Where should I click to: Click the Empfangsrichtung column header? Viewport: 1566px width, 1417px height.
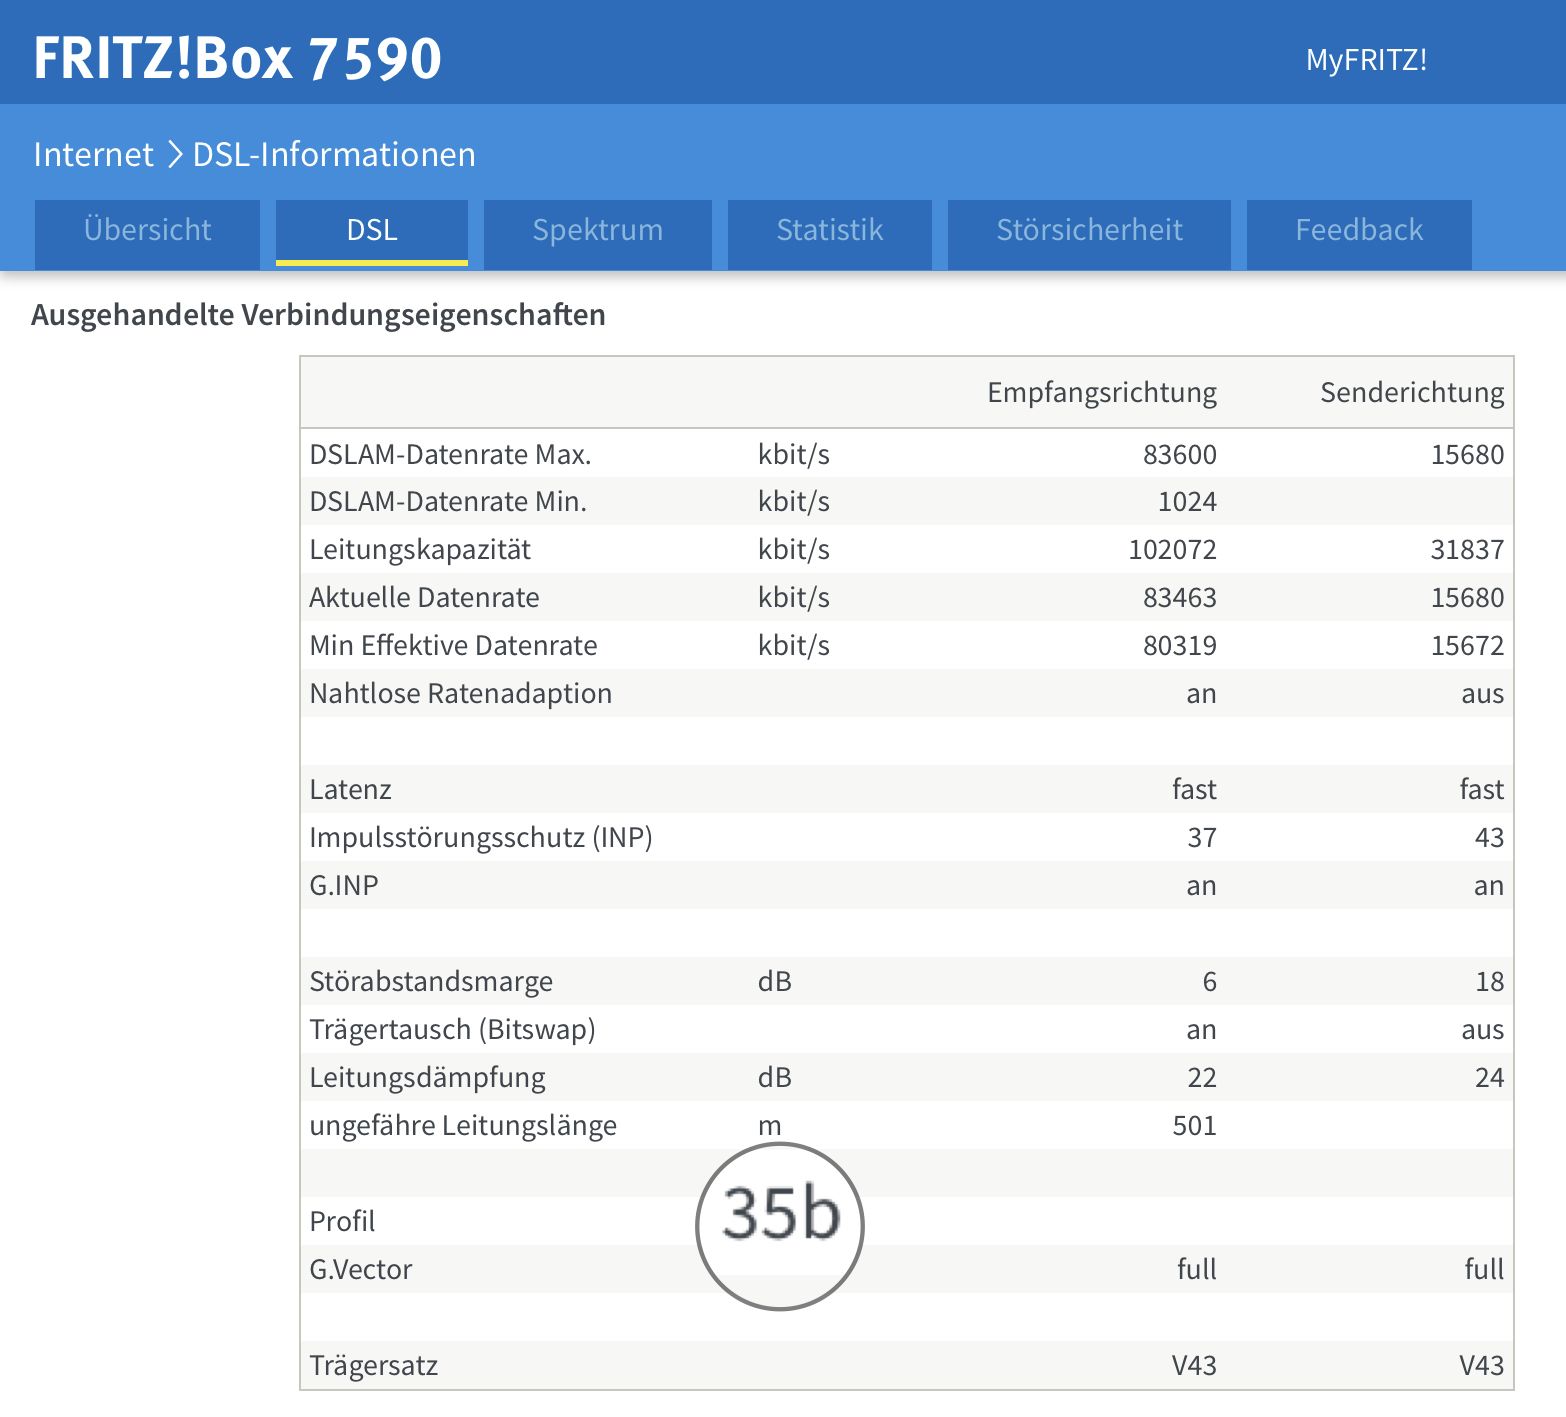(1101, 393)
